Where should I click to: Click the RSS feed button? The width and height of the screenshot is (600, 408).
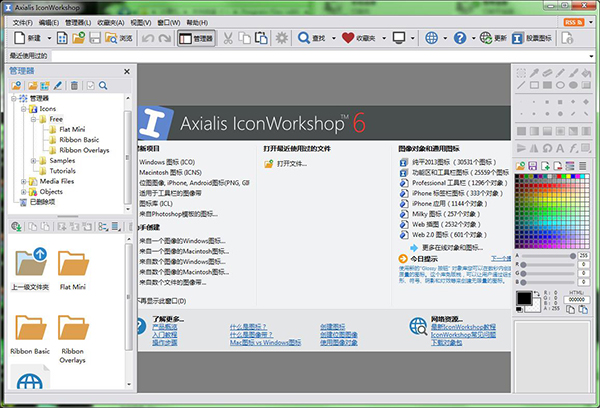[574, 22]
